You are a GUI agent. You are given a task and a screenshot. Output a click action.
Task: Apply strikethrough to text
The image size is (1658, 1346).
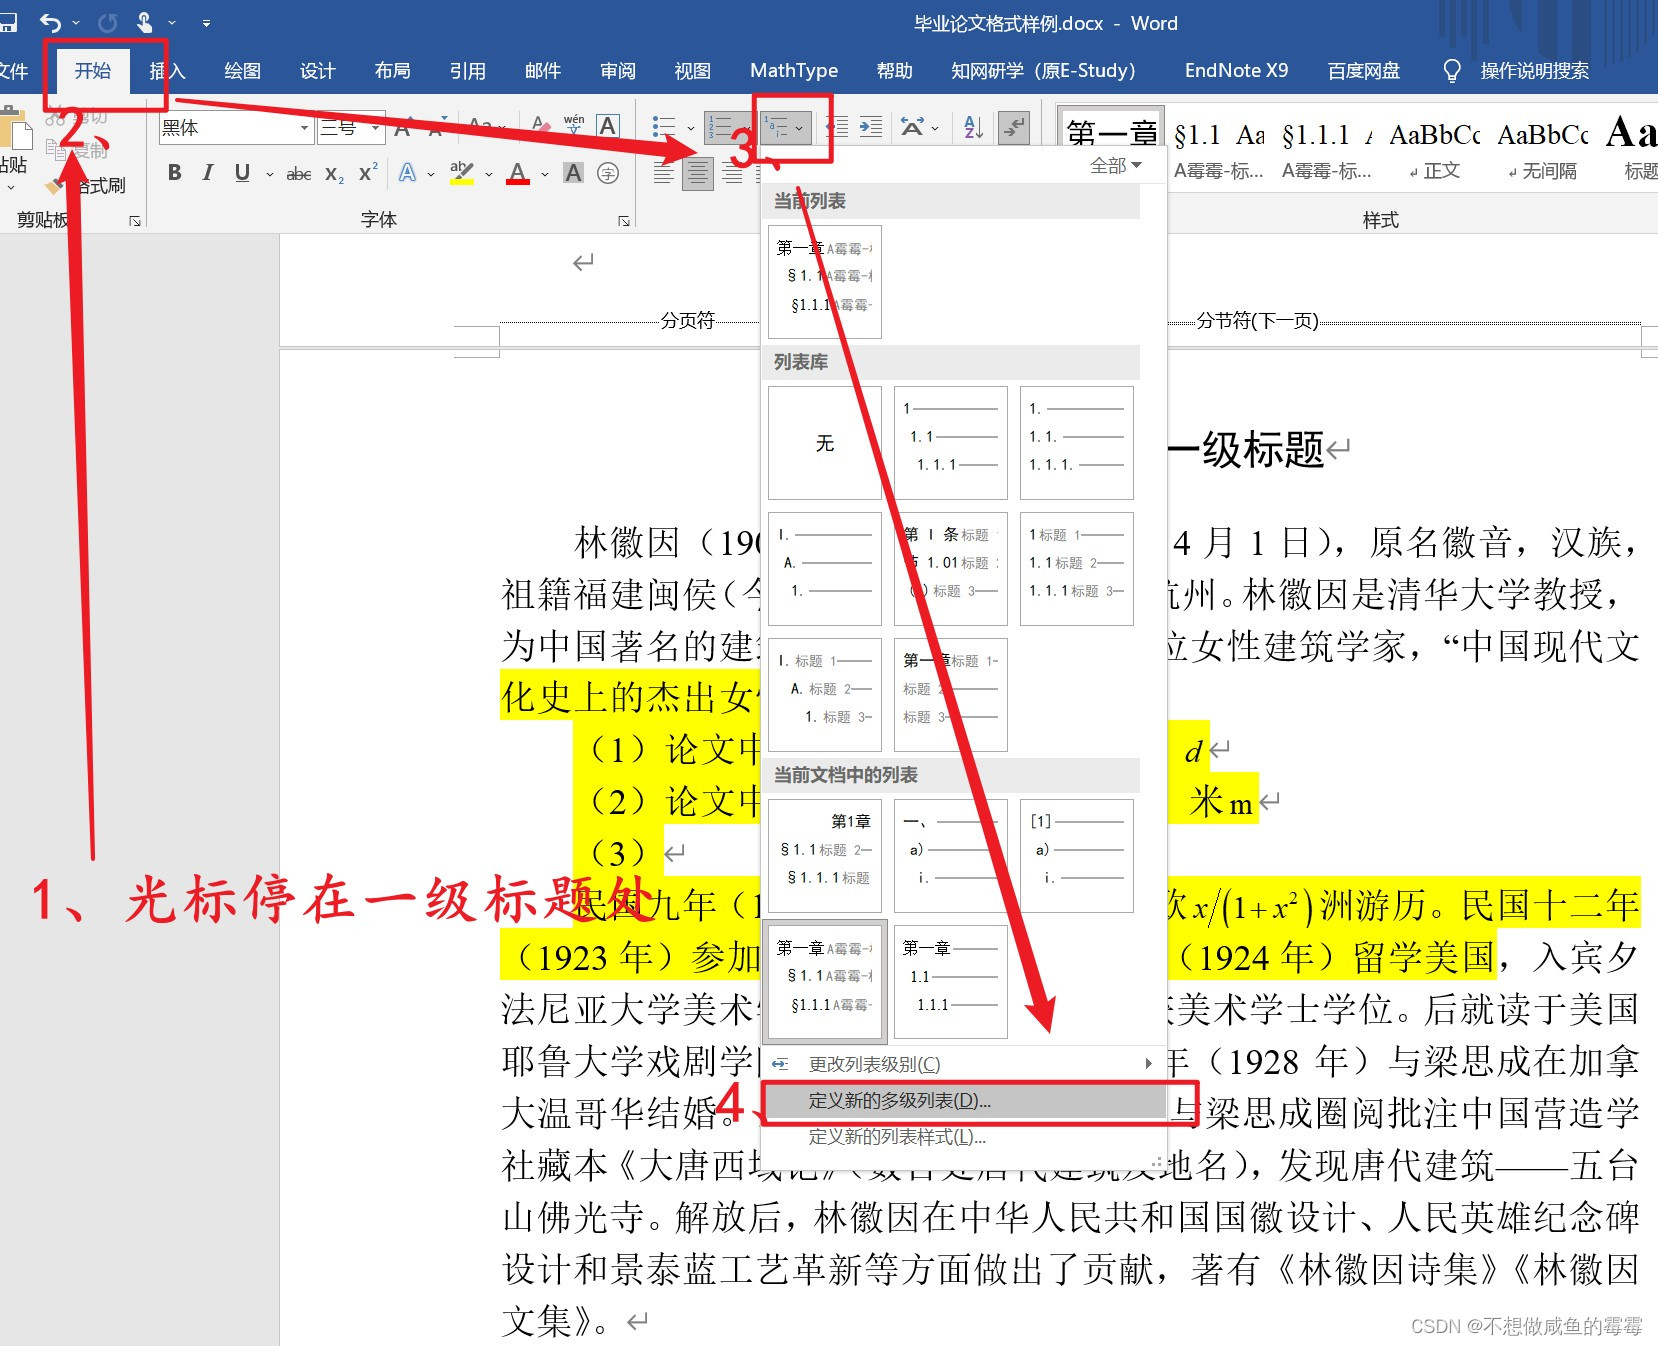[x=298, y=174]
